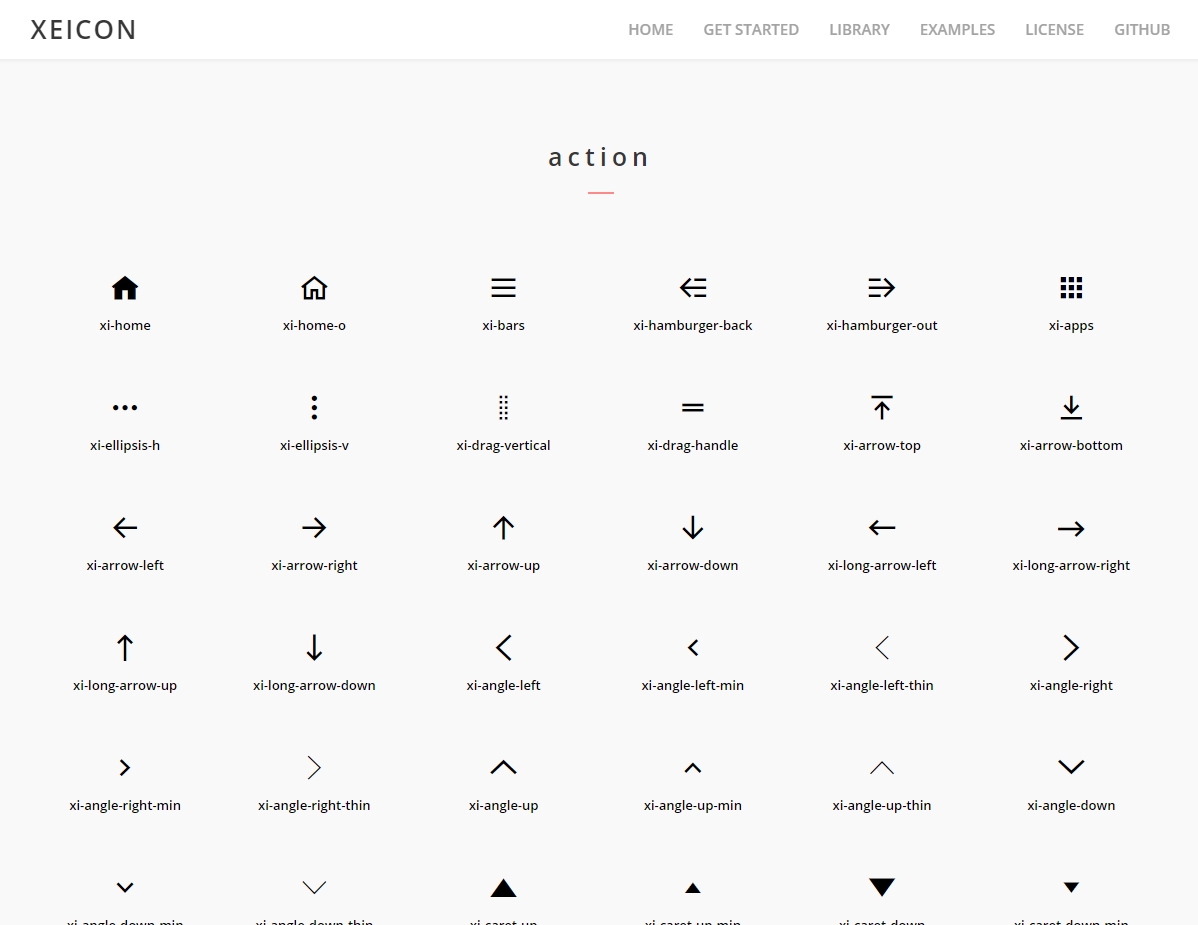
Task: Choose the xi-drag-vertical dotted icon
Action: (503, 408)
